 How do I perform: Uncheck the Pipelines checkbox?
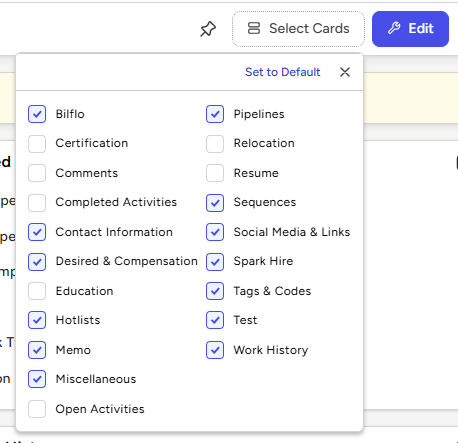tap(215, 114)
